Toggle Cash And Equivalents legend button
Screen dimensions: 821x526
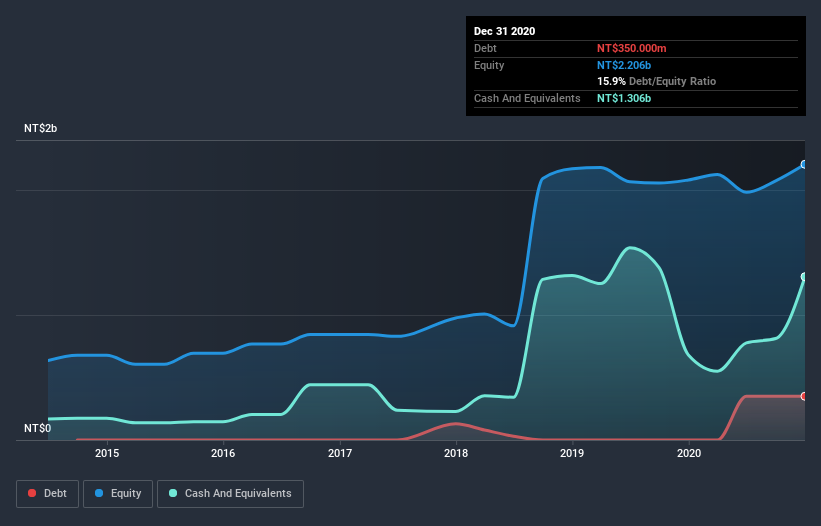(x=230, y=494)
